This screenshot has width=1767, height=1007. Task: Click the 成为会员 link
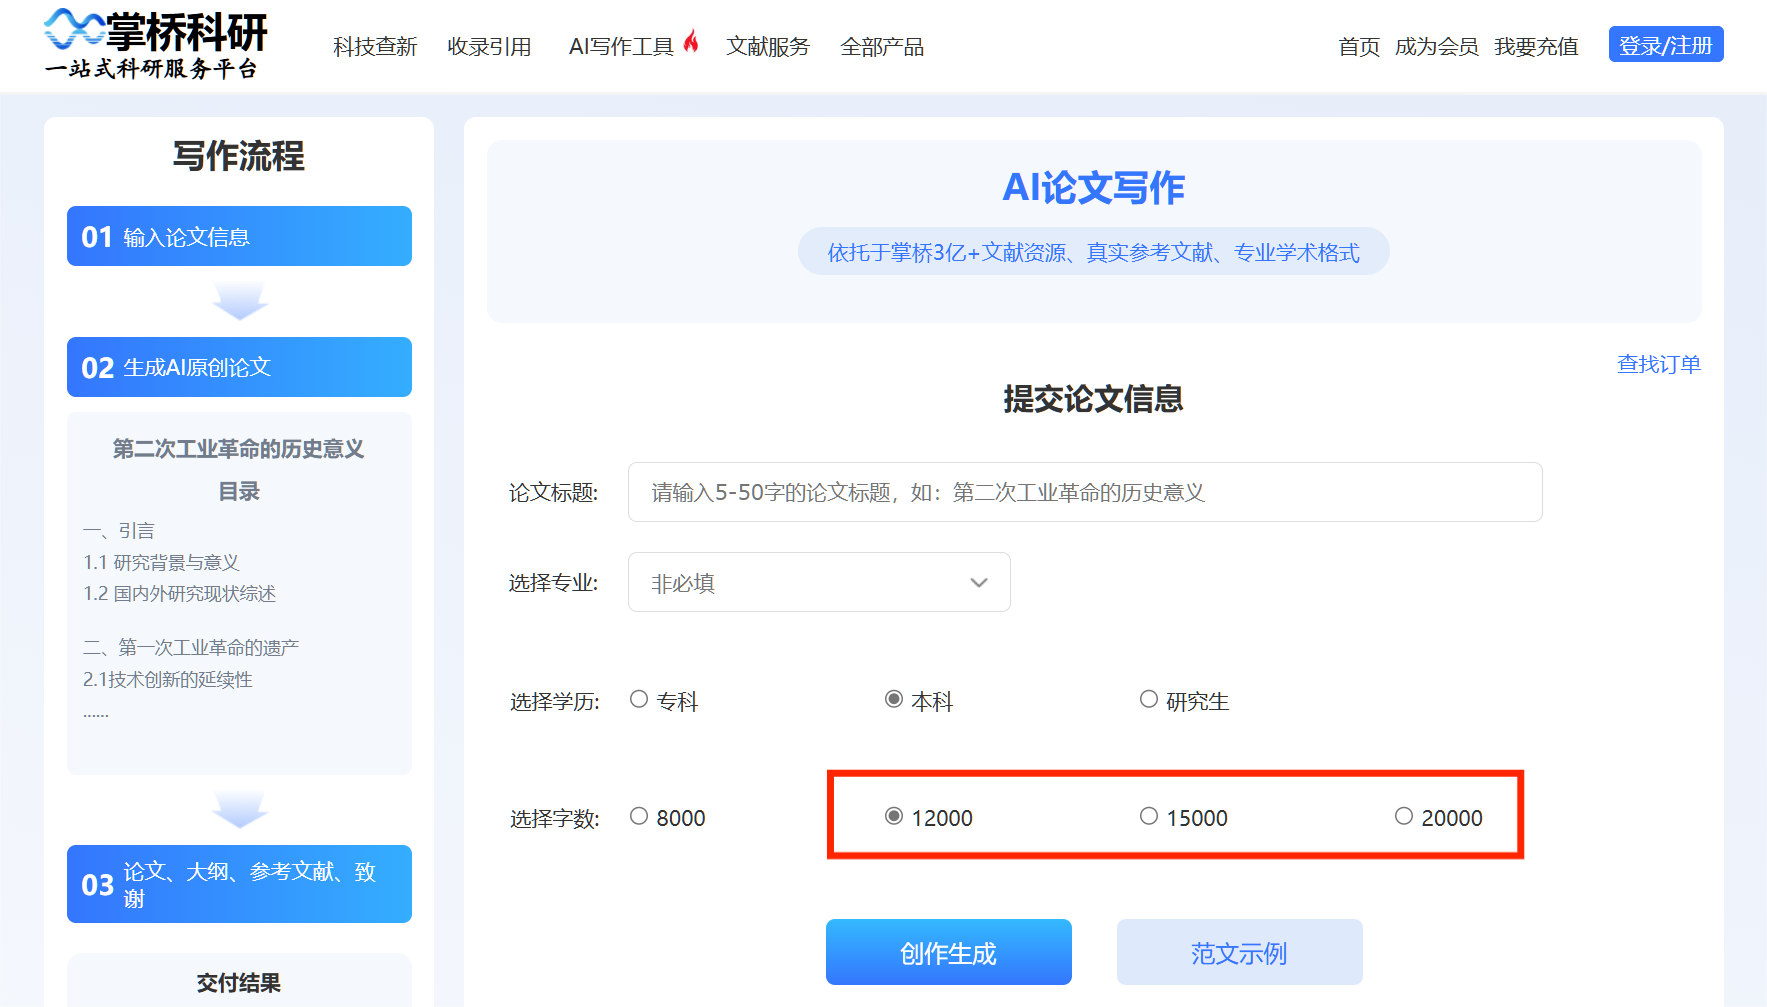(x=1437, y=47)
